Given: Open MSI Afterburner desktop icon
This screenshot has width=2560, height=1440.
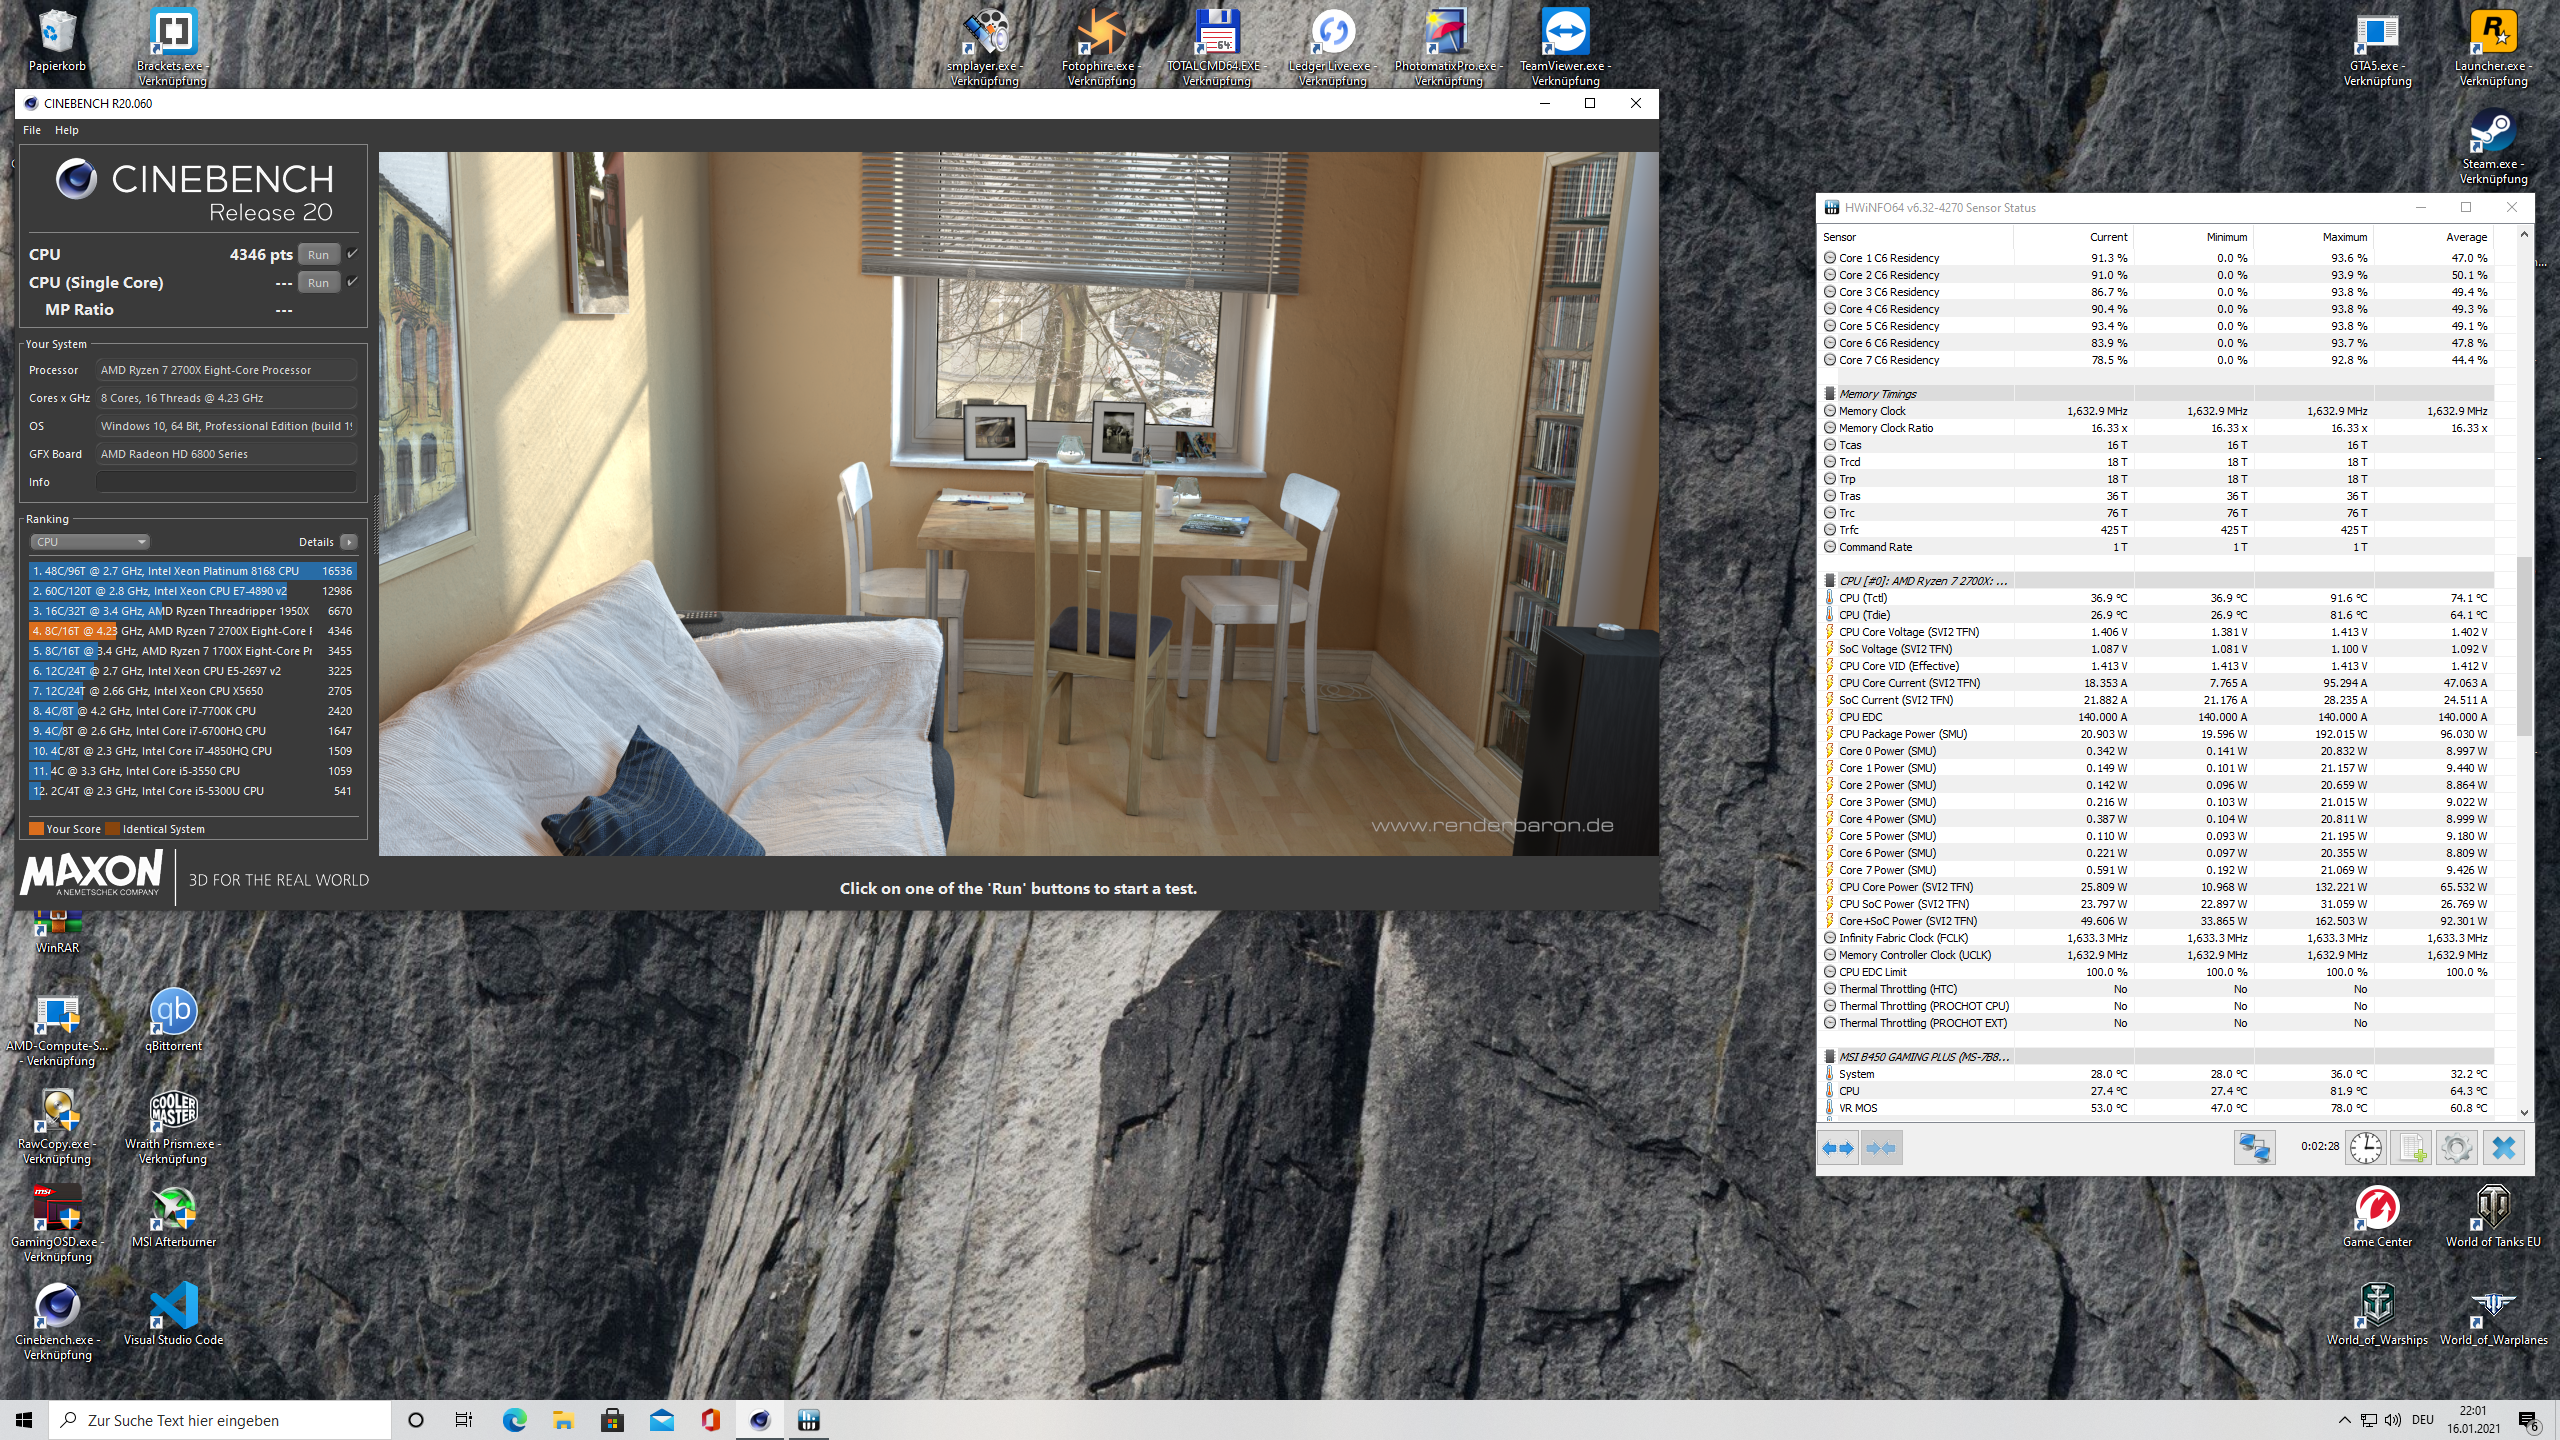Looking at the screenshot, I should 173,1217.
